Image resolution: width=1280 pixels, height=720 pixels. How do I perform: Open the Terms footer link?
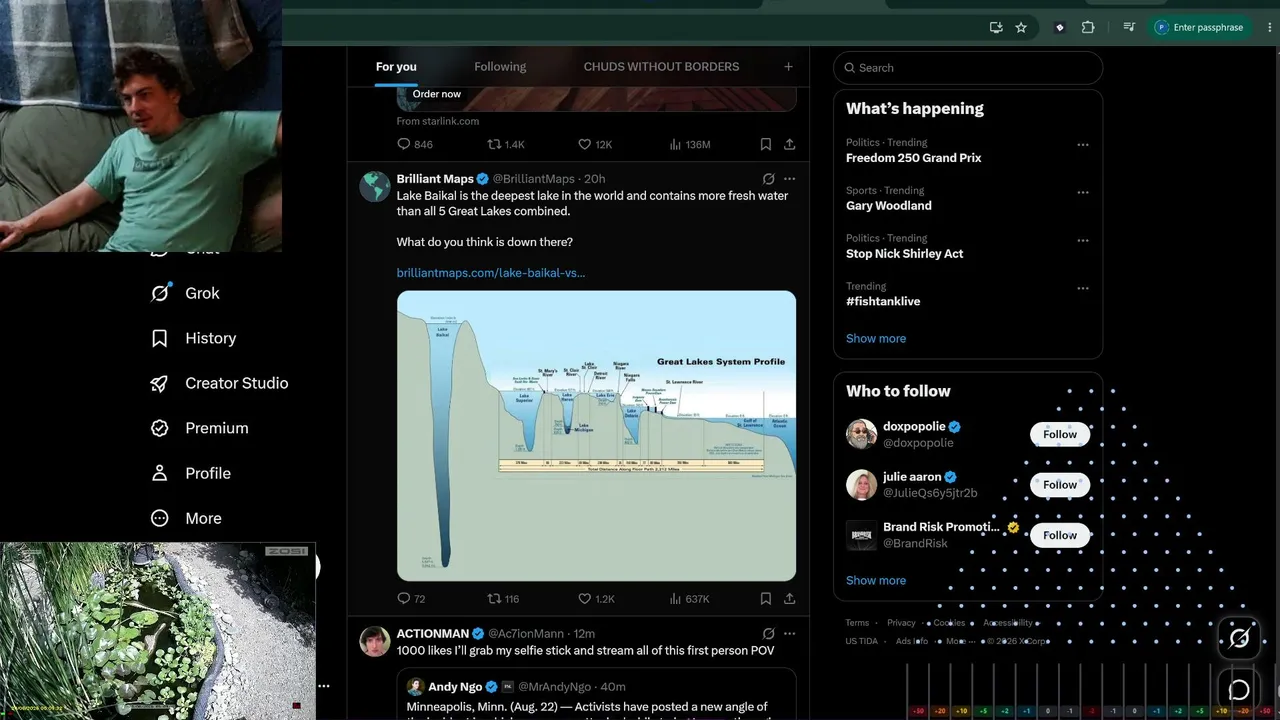point(857,623)
